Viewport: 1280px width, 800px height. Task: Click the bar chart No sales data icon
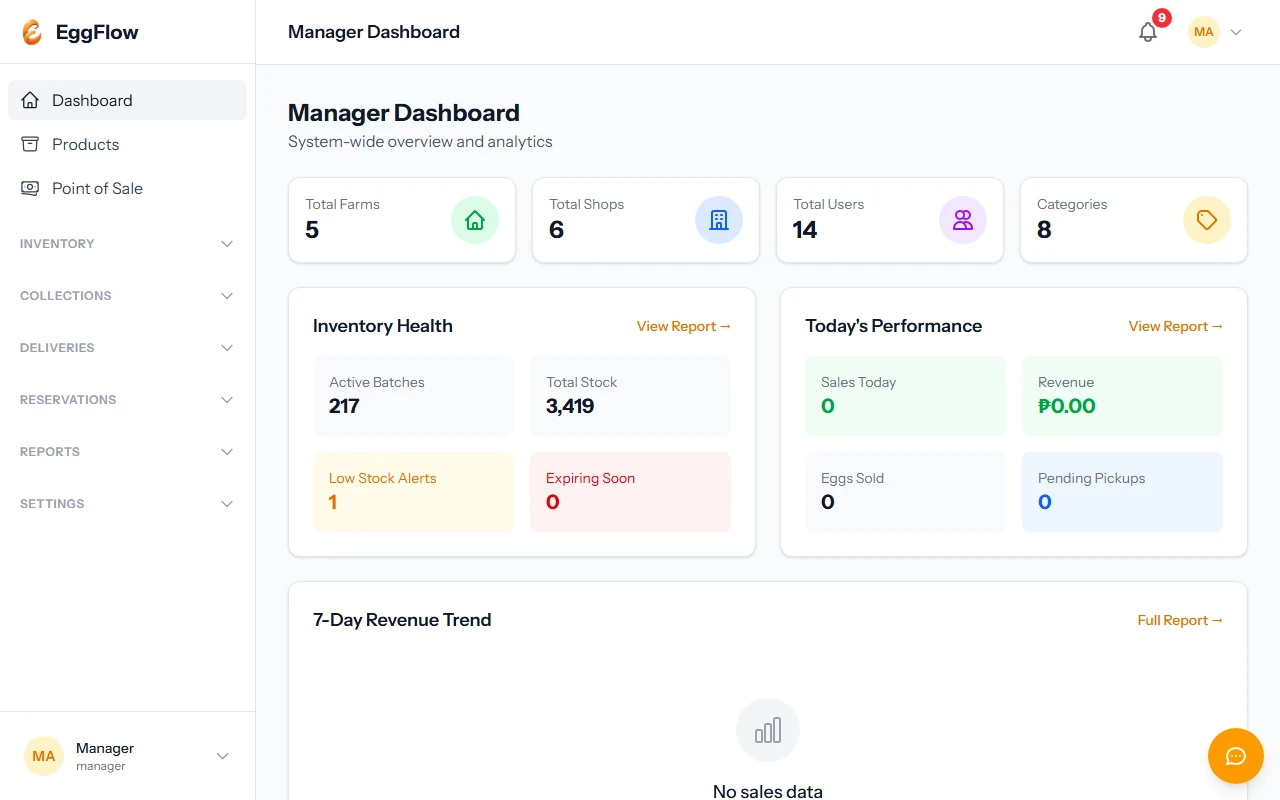pos(768,730)
